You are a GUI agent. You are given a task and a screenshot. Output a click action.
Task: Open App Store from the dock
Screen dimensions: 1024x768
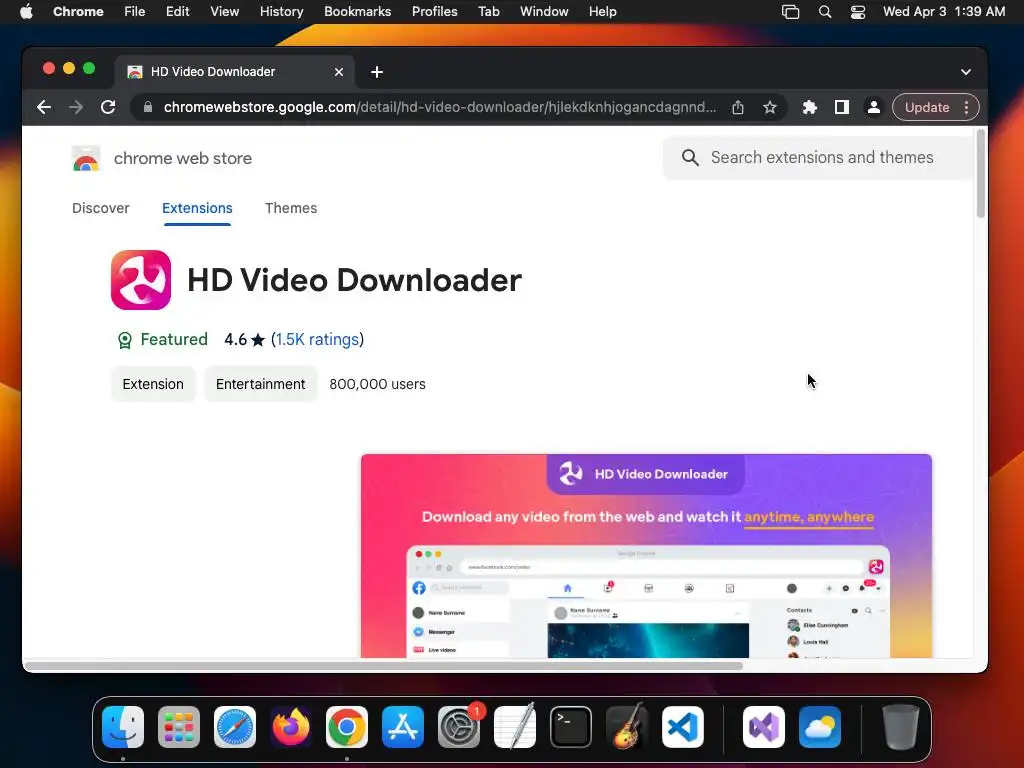(x=403, y=727)
